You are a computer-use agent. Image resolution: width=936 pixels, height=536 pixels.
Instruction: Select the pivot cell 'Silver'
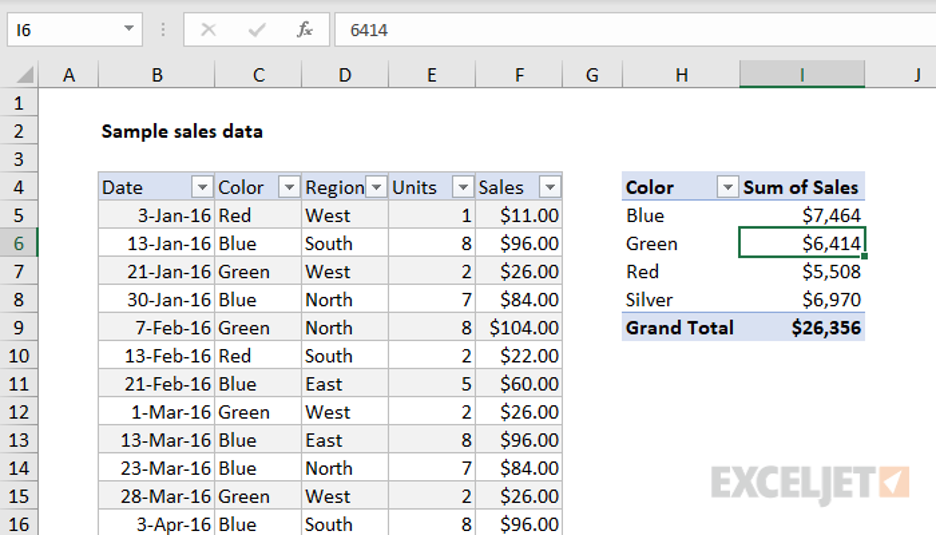click(681, 300)
